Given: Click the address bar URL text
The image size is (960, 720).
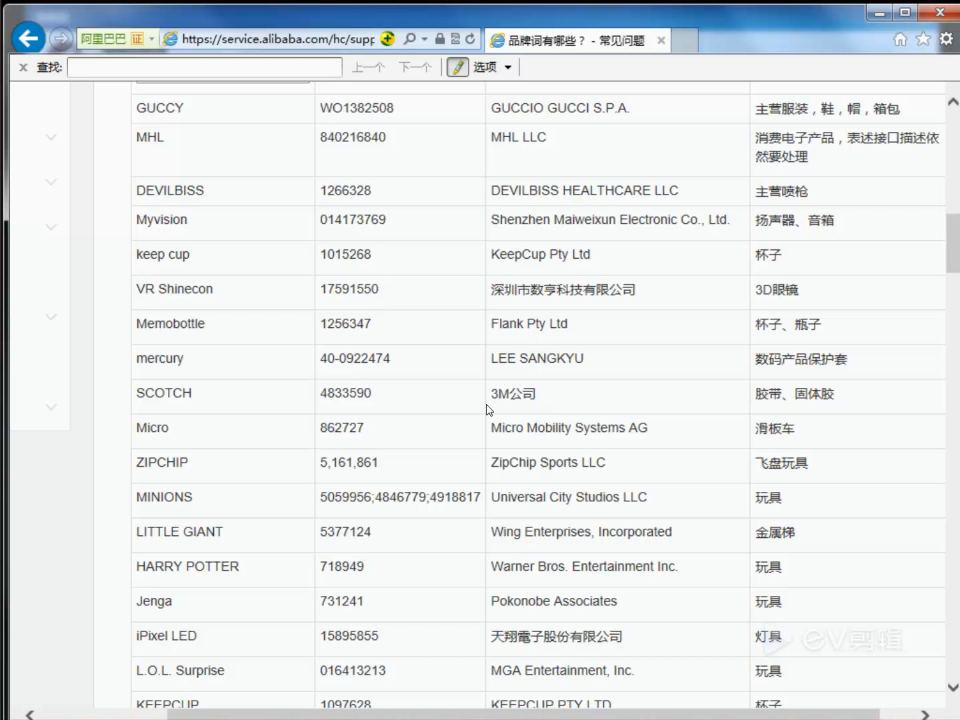Looking at the screenshot, I should click(x=278, y=39).
